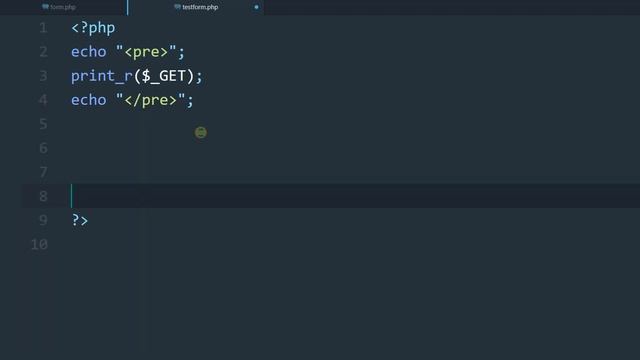Viewport: 640px width, 360px height.
Task: Click the $_GET variable
Action: 163,76
